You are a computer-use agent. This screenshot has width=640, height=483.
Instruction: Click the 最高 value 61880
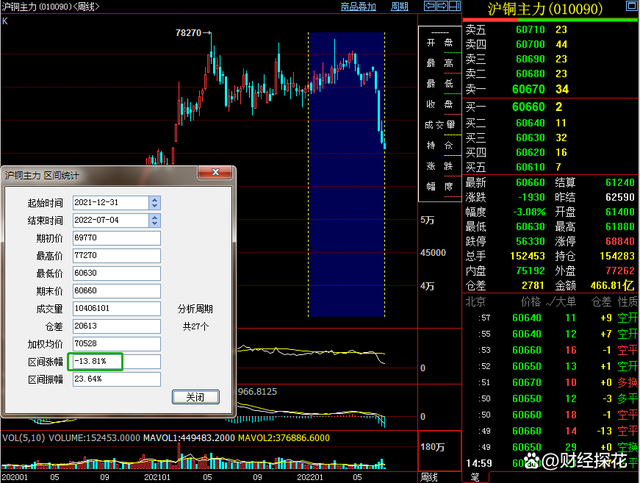click(x=620, y=227)
